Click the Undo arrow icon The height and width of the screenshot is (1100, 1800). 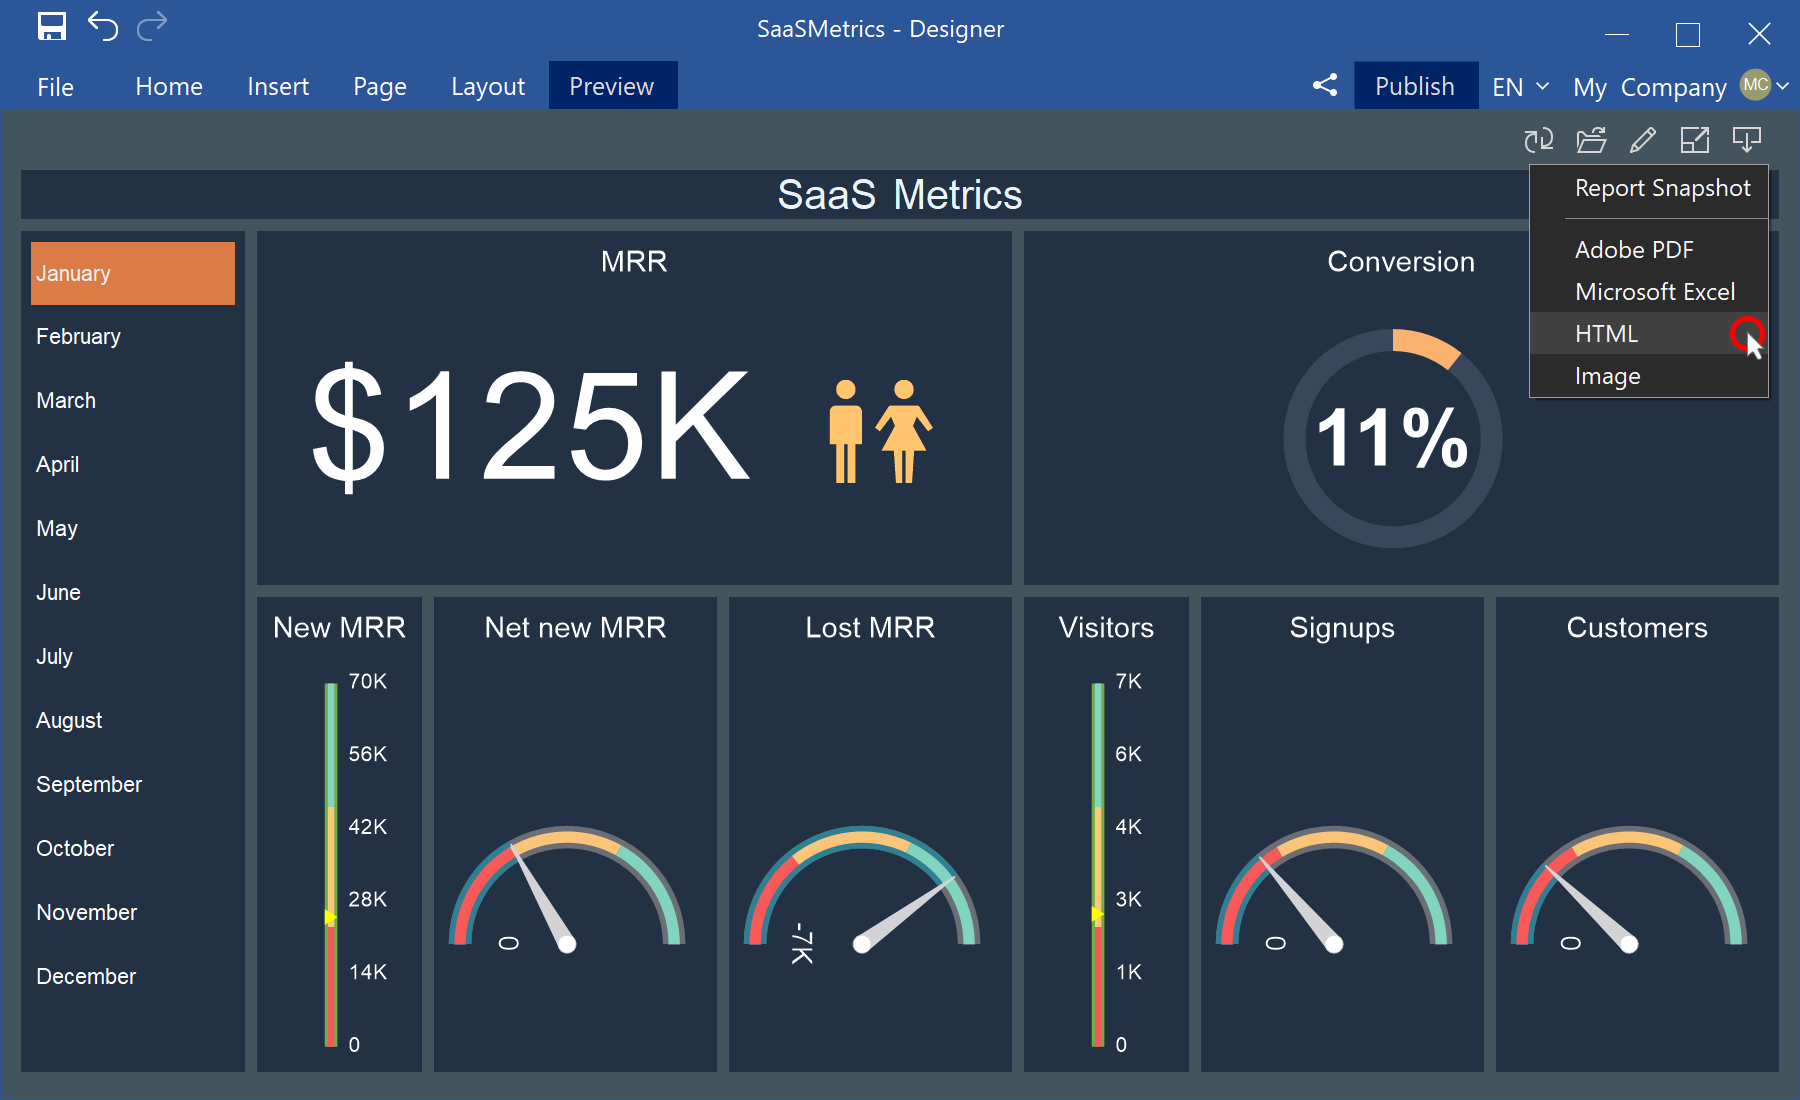(103, 26)
